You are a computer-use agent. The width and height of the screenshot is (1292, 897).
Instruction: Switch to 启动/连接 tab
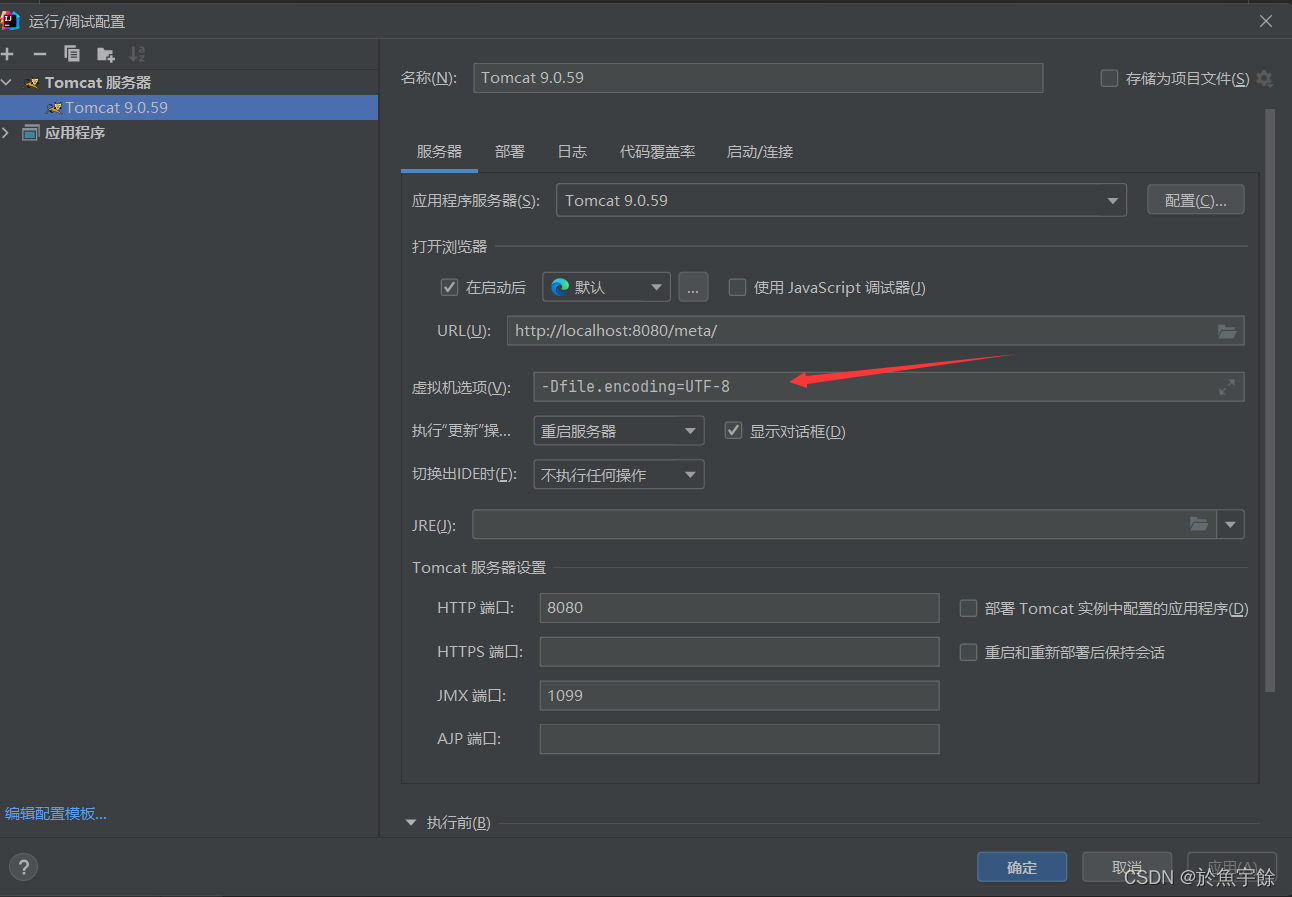pos(759,152)
